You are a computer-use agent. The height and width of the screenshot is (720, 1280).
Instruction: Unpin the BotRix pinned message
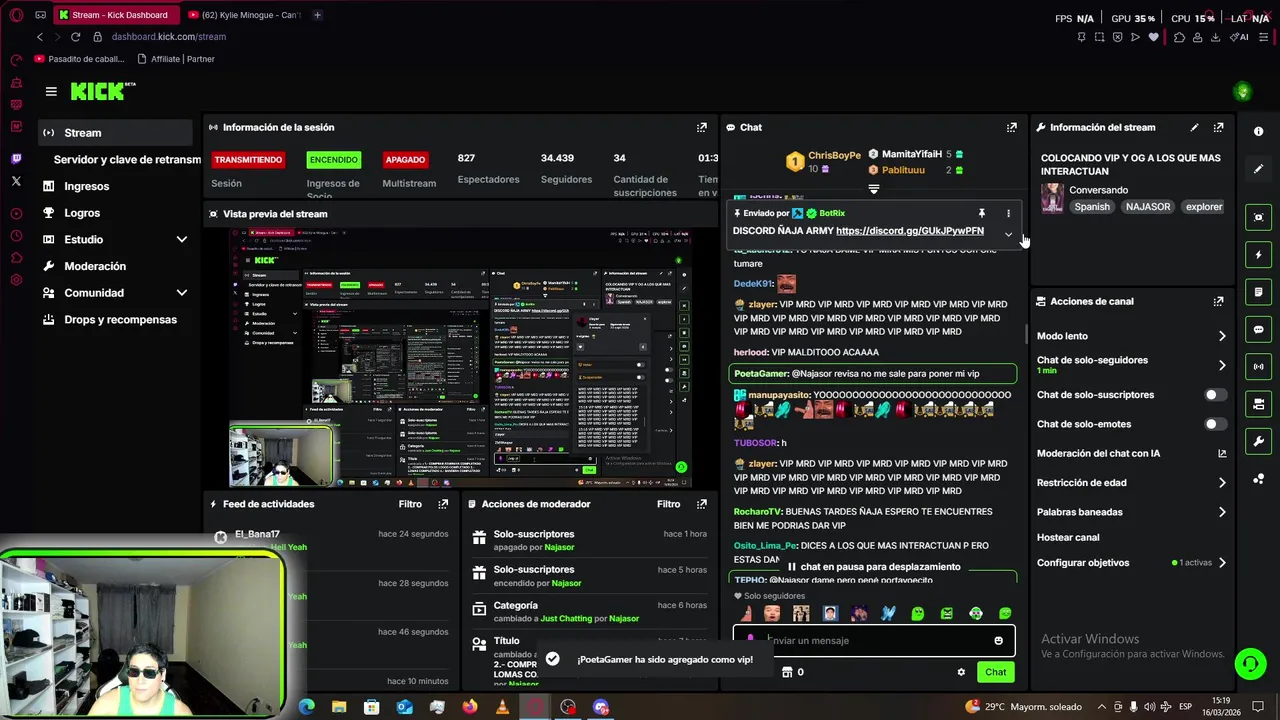pos(982,213)
